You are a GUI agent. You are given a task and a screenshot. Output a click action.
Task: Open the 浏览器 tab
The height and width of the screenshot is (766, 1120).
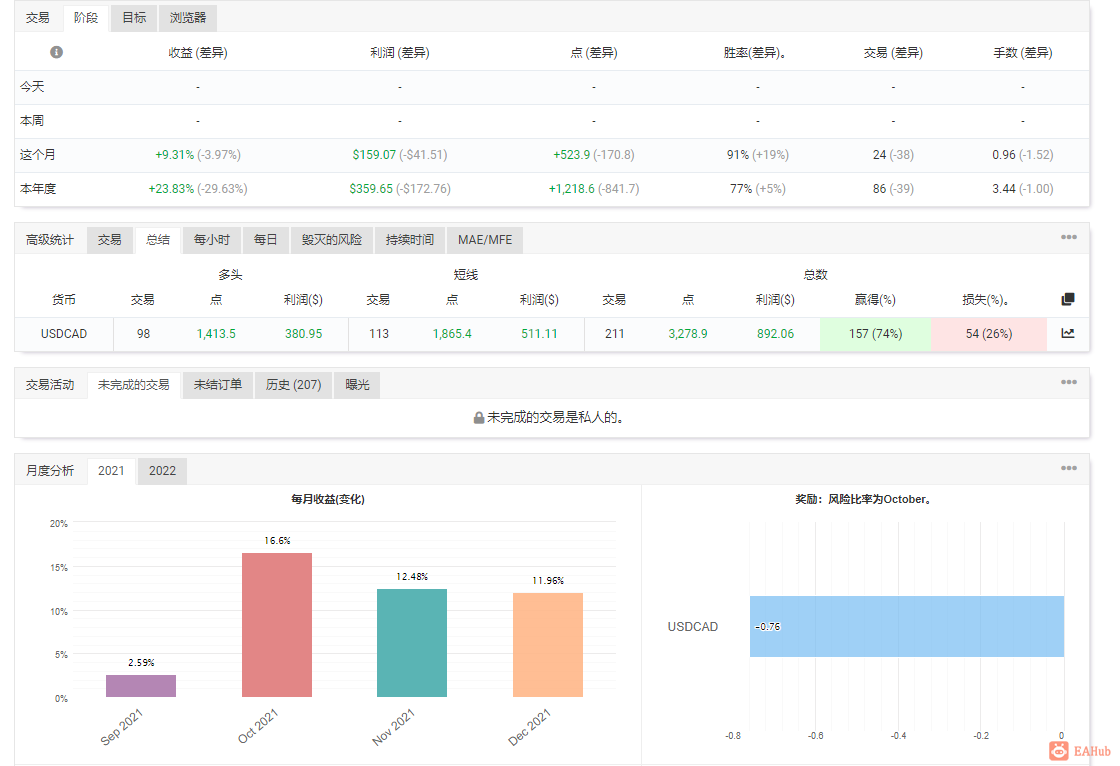pyautogui.click(x=188, y=18)
